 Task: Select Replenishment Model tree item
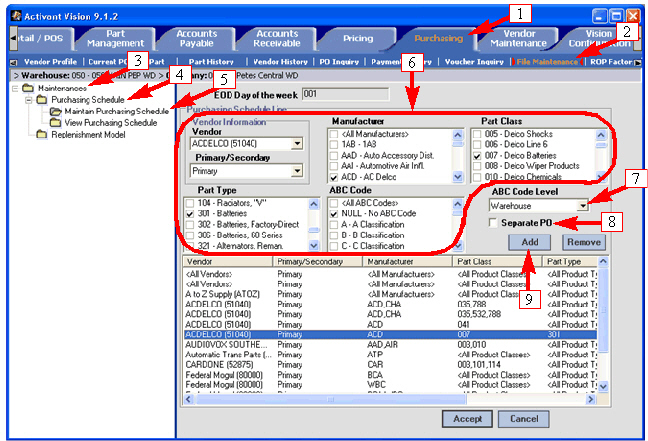click(x=88, y=135)
